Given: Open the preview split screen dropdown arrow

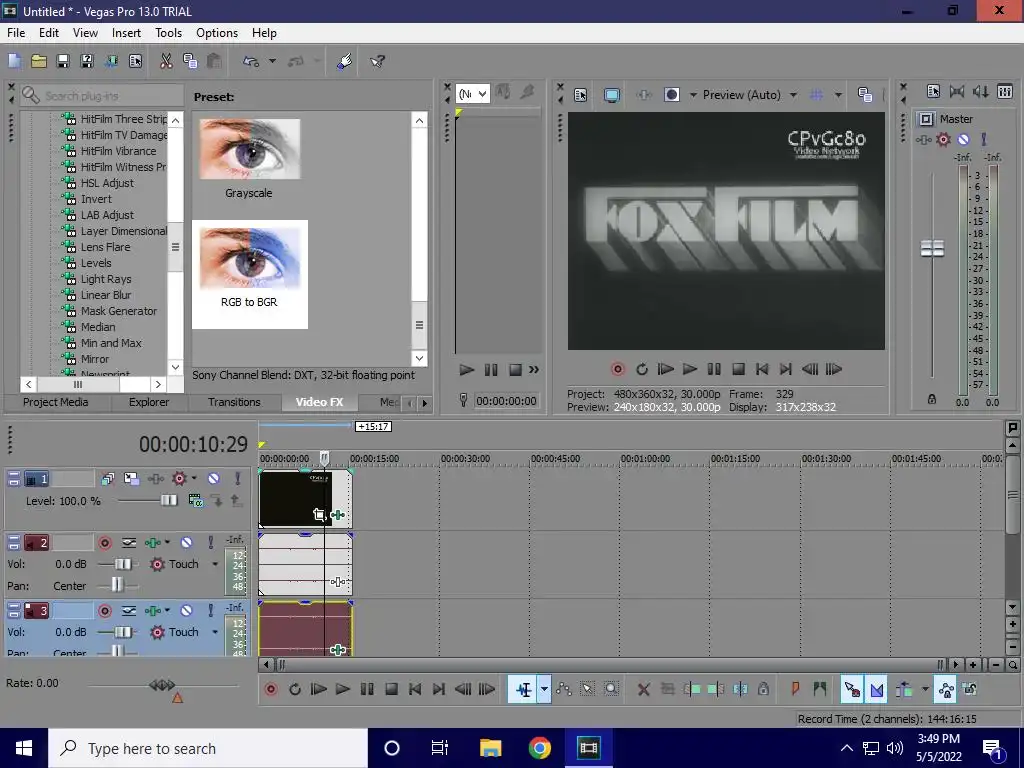Looking at the screenshot, I should coord(692,95).
